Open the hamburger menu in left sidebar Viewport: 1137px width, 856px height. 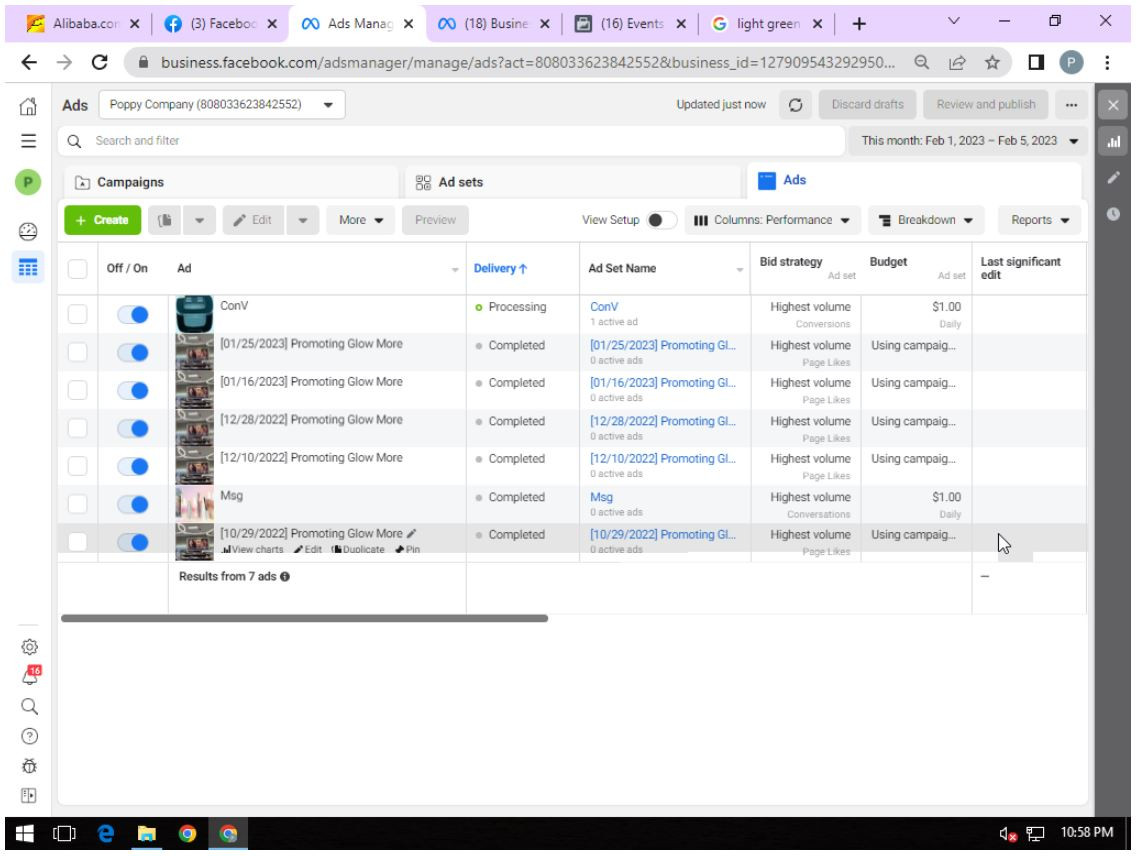(28, 141)
